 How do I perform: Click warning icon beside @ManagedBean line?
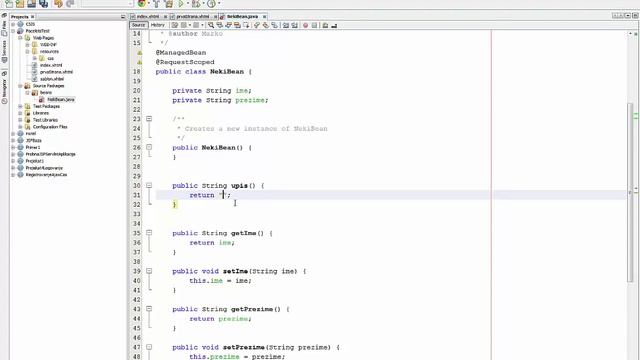click(140, 53)
